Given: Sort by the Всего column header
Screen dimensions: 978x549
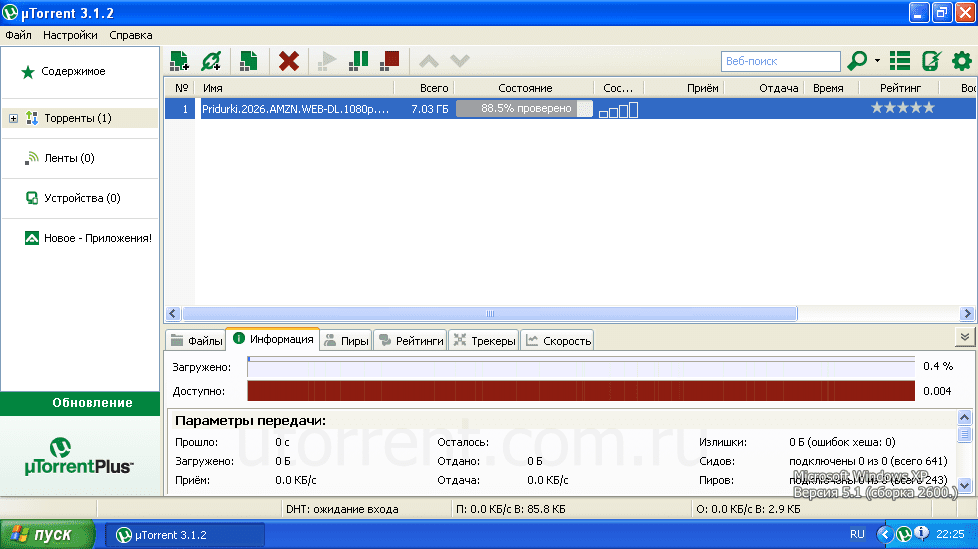Looking at the screenshot, I should (x=424, y=88).
